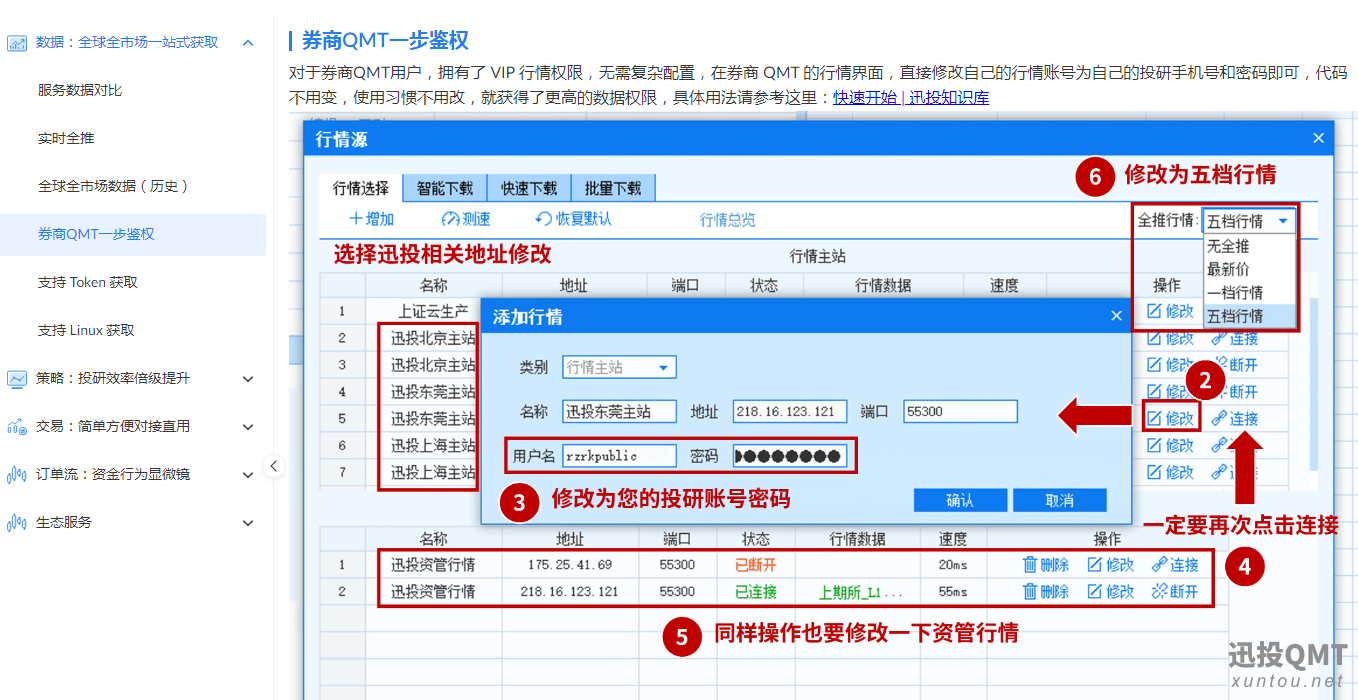The image size is (1358, 700).
Task: Switch to the 行情选择 tab
Action: 361,188
